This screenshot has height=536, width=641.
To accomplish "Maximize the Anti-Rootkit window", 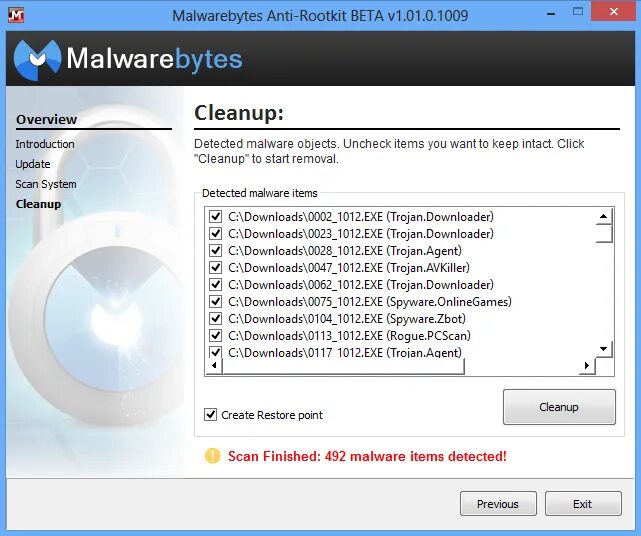I will click(x=578, y=11).
